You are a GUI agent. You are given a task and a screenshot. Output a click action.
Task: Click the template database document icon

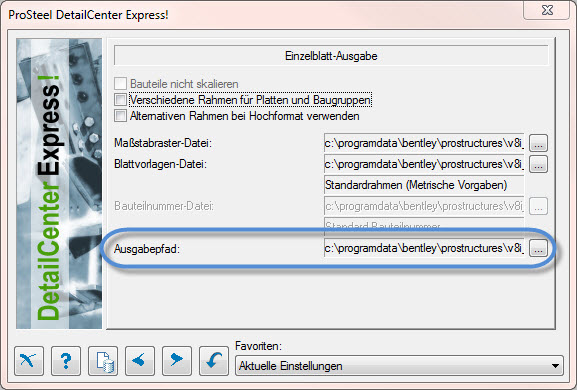coord(103,361)
